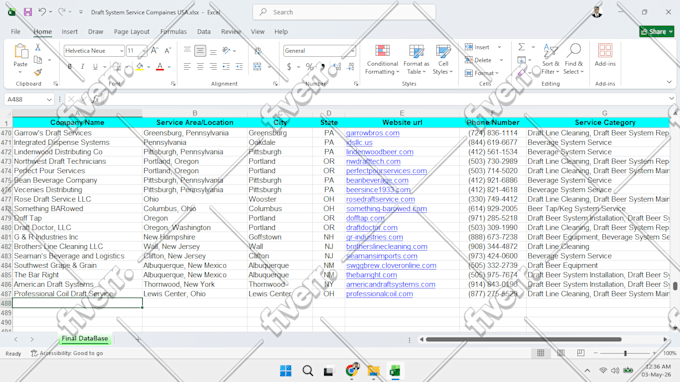Collapse the ribbon with the chevron
The width and height of the screenshot is (680, 382).
click(x=669, y=82)
